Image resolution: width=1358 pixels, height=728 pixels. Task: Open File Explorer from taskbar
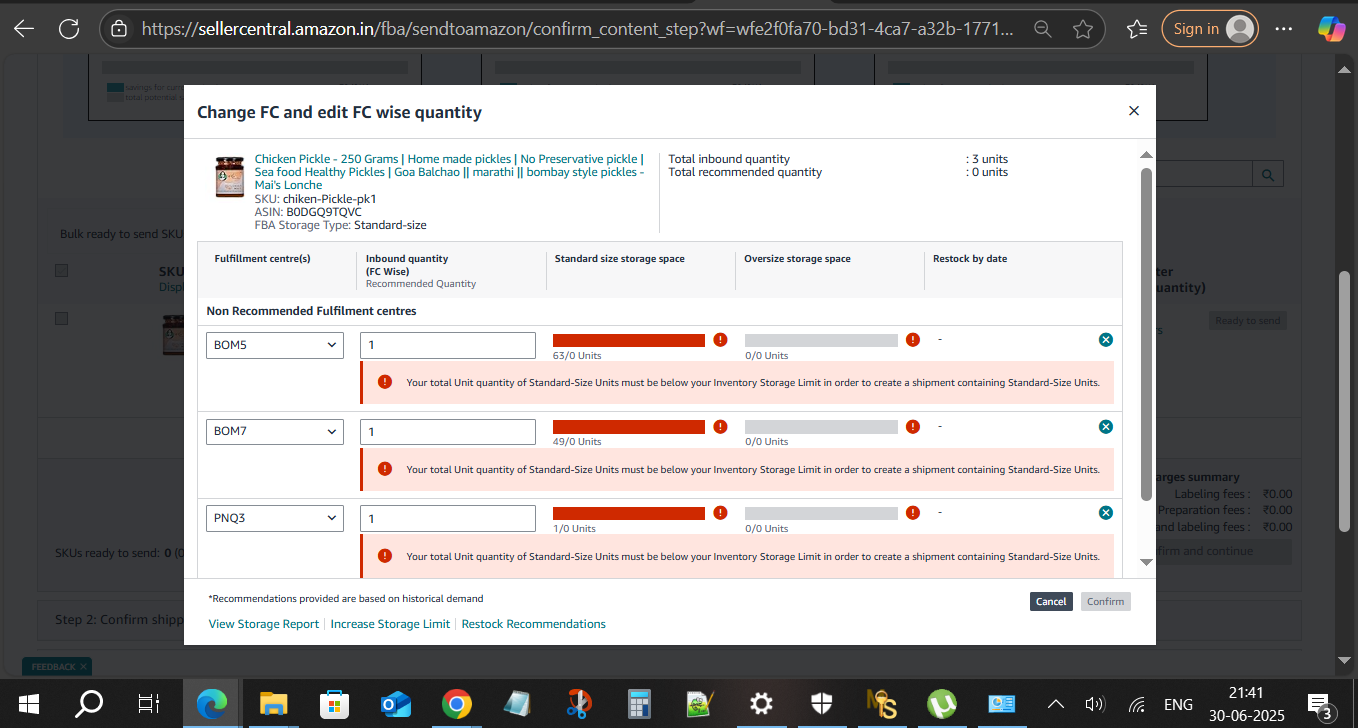point(273,704)
